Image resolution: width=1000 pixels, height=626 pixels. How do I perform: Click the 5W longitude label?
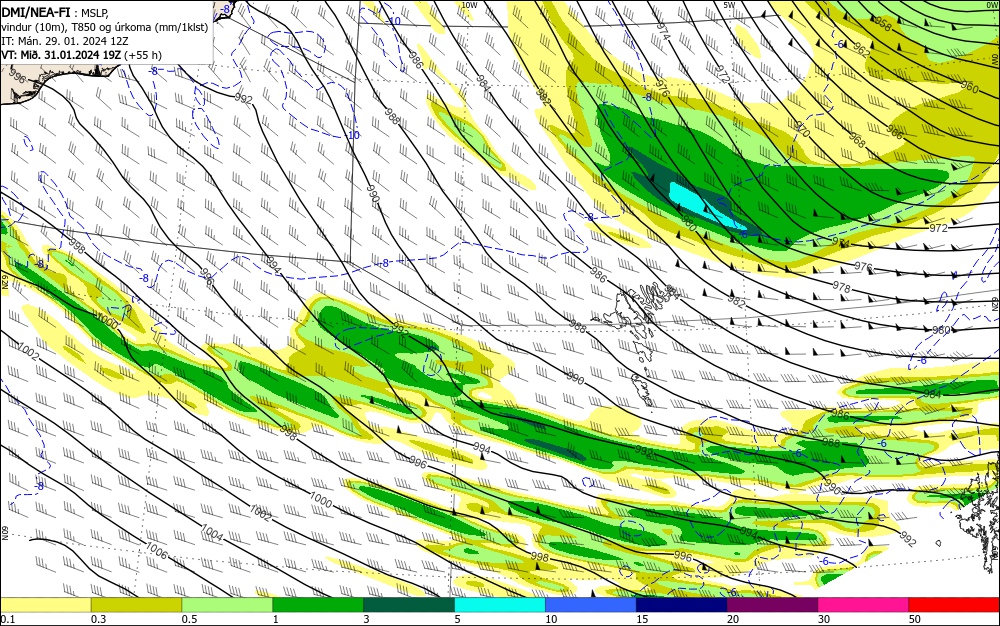point(730,5)
